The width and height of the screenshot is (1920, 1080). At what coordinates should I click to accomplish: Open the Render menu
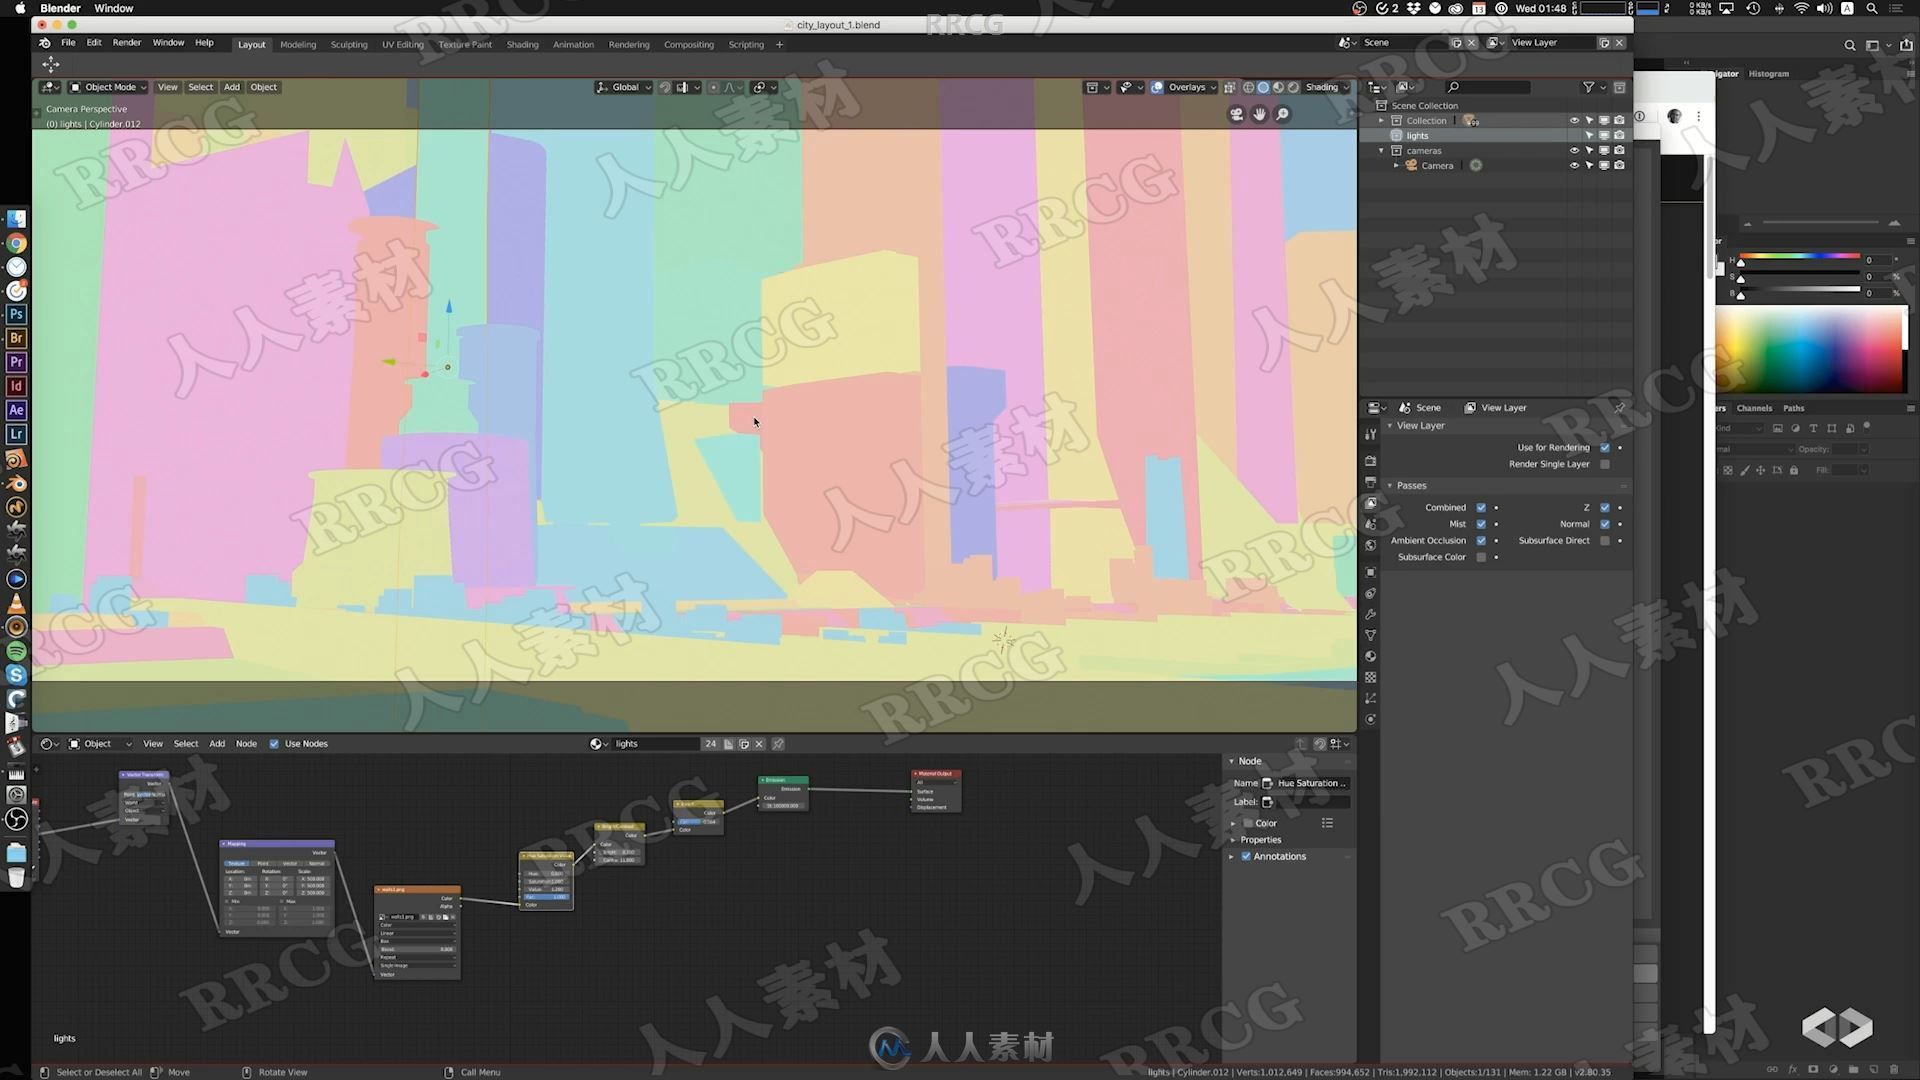127,43
